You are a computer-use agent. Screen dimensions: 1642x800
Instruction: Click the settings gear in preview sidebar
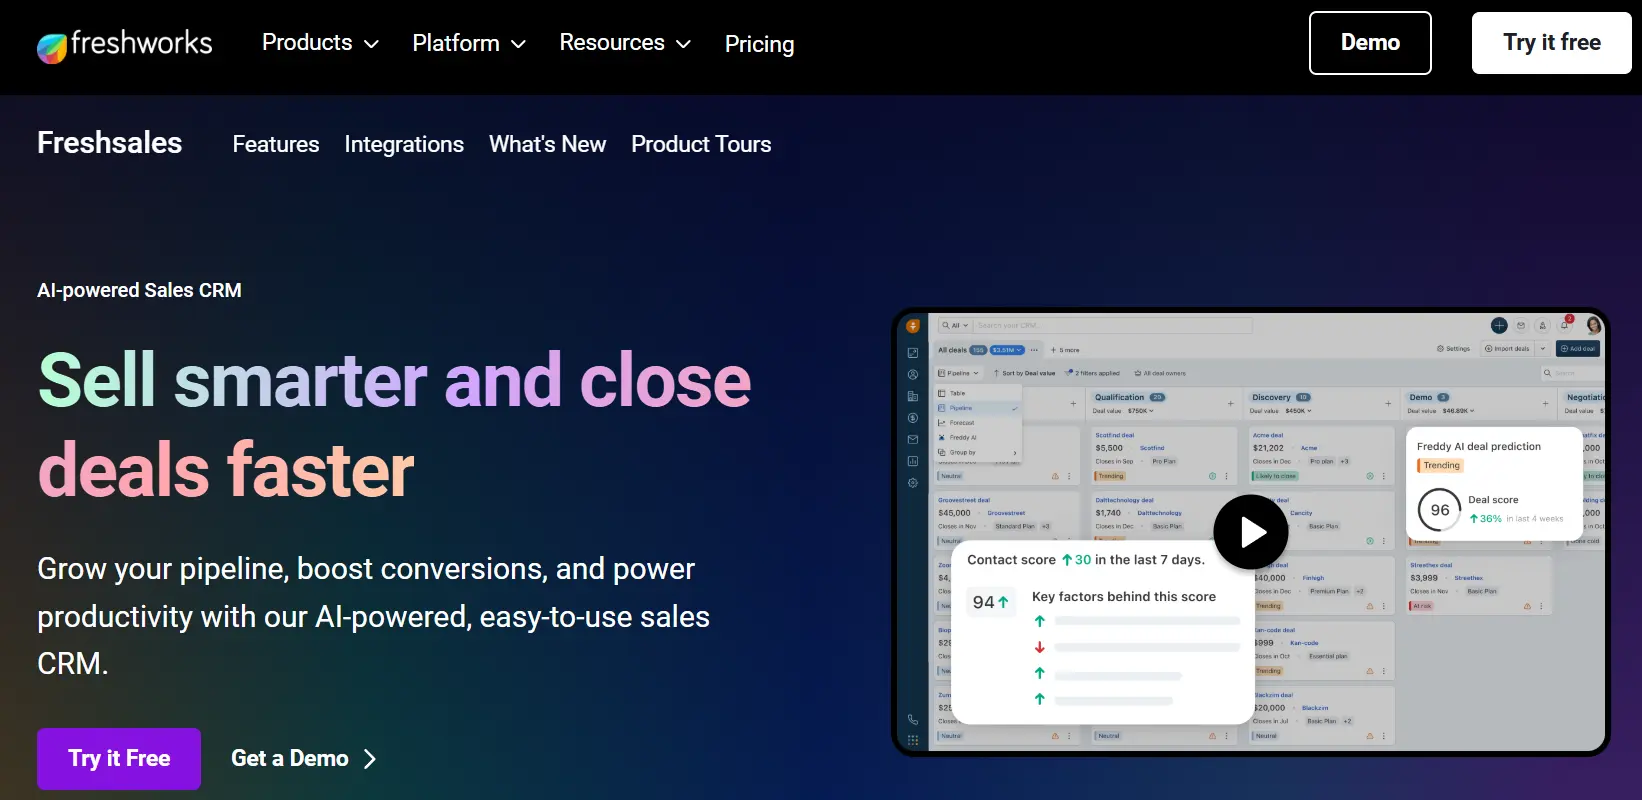913,483
